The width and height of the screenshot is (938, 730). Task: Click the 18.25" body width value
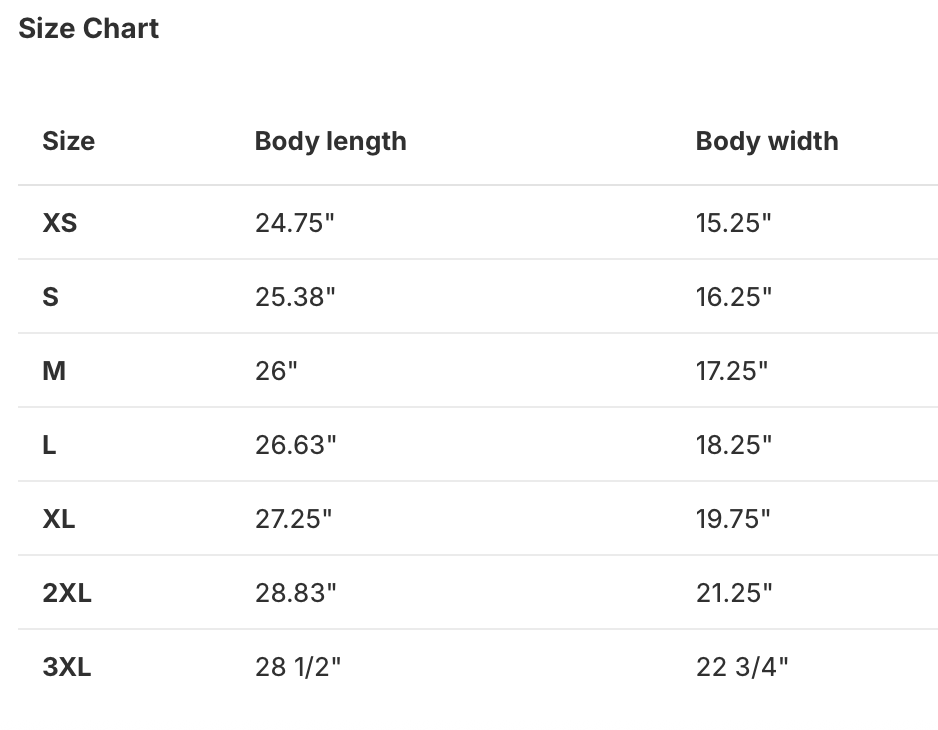733,445
